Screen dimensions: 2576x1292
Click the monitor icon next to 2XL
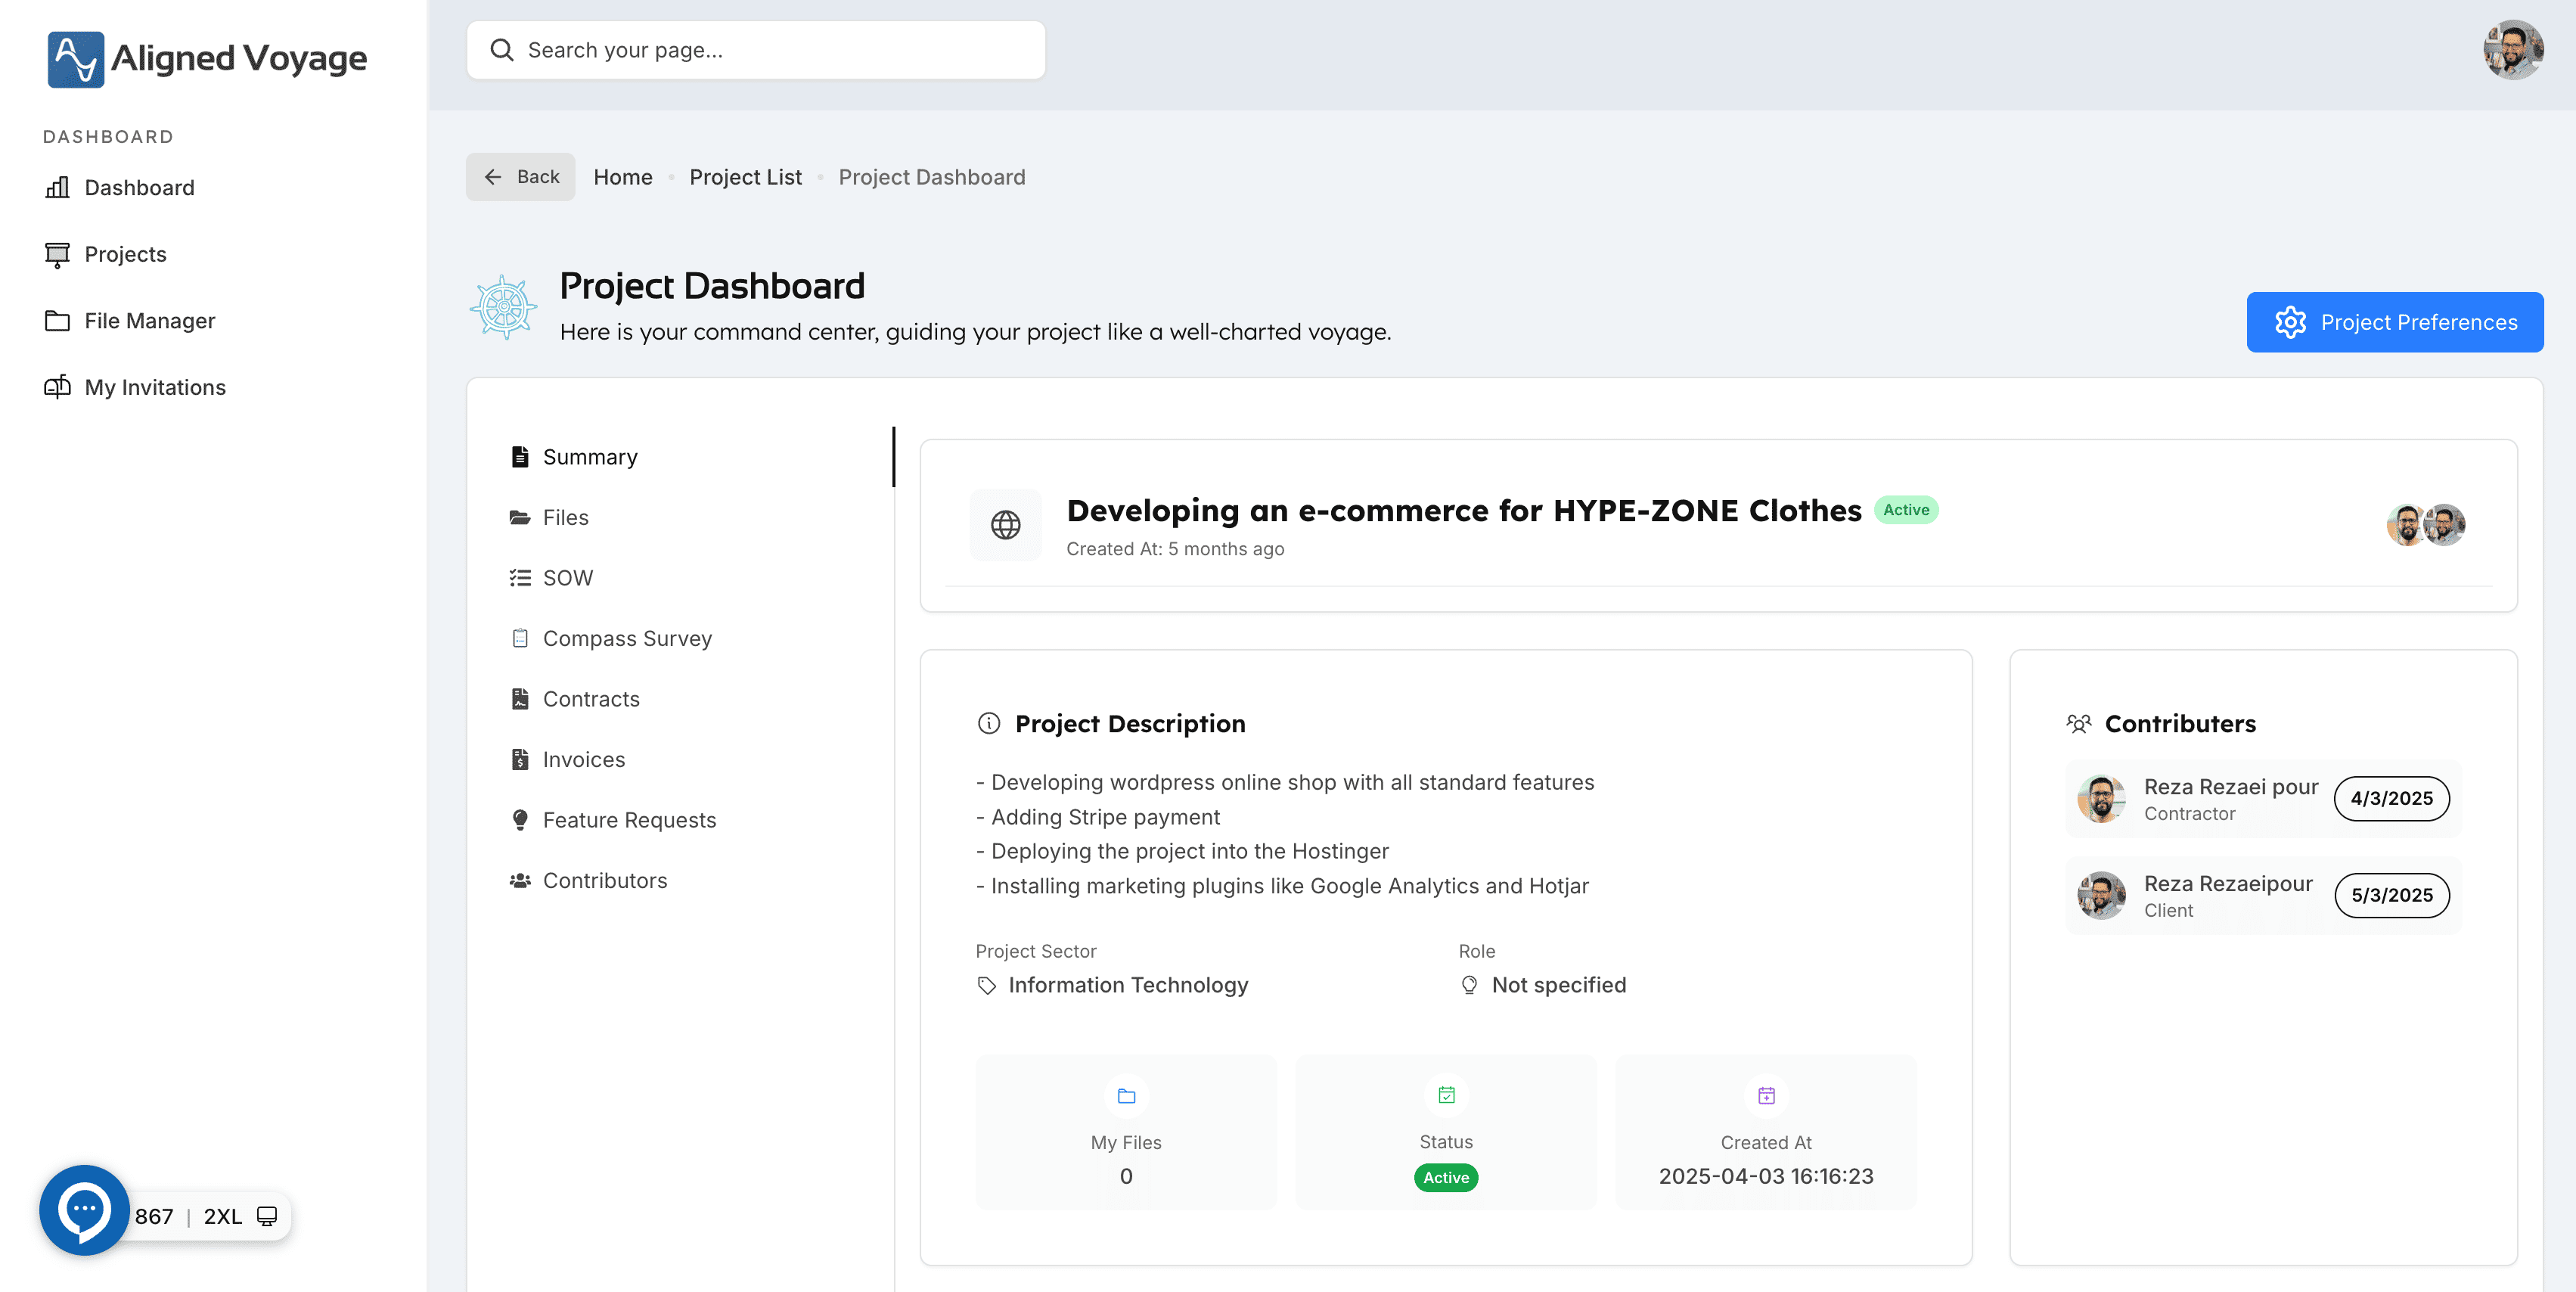(267, 1216)
